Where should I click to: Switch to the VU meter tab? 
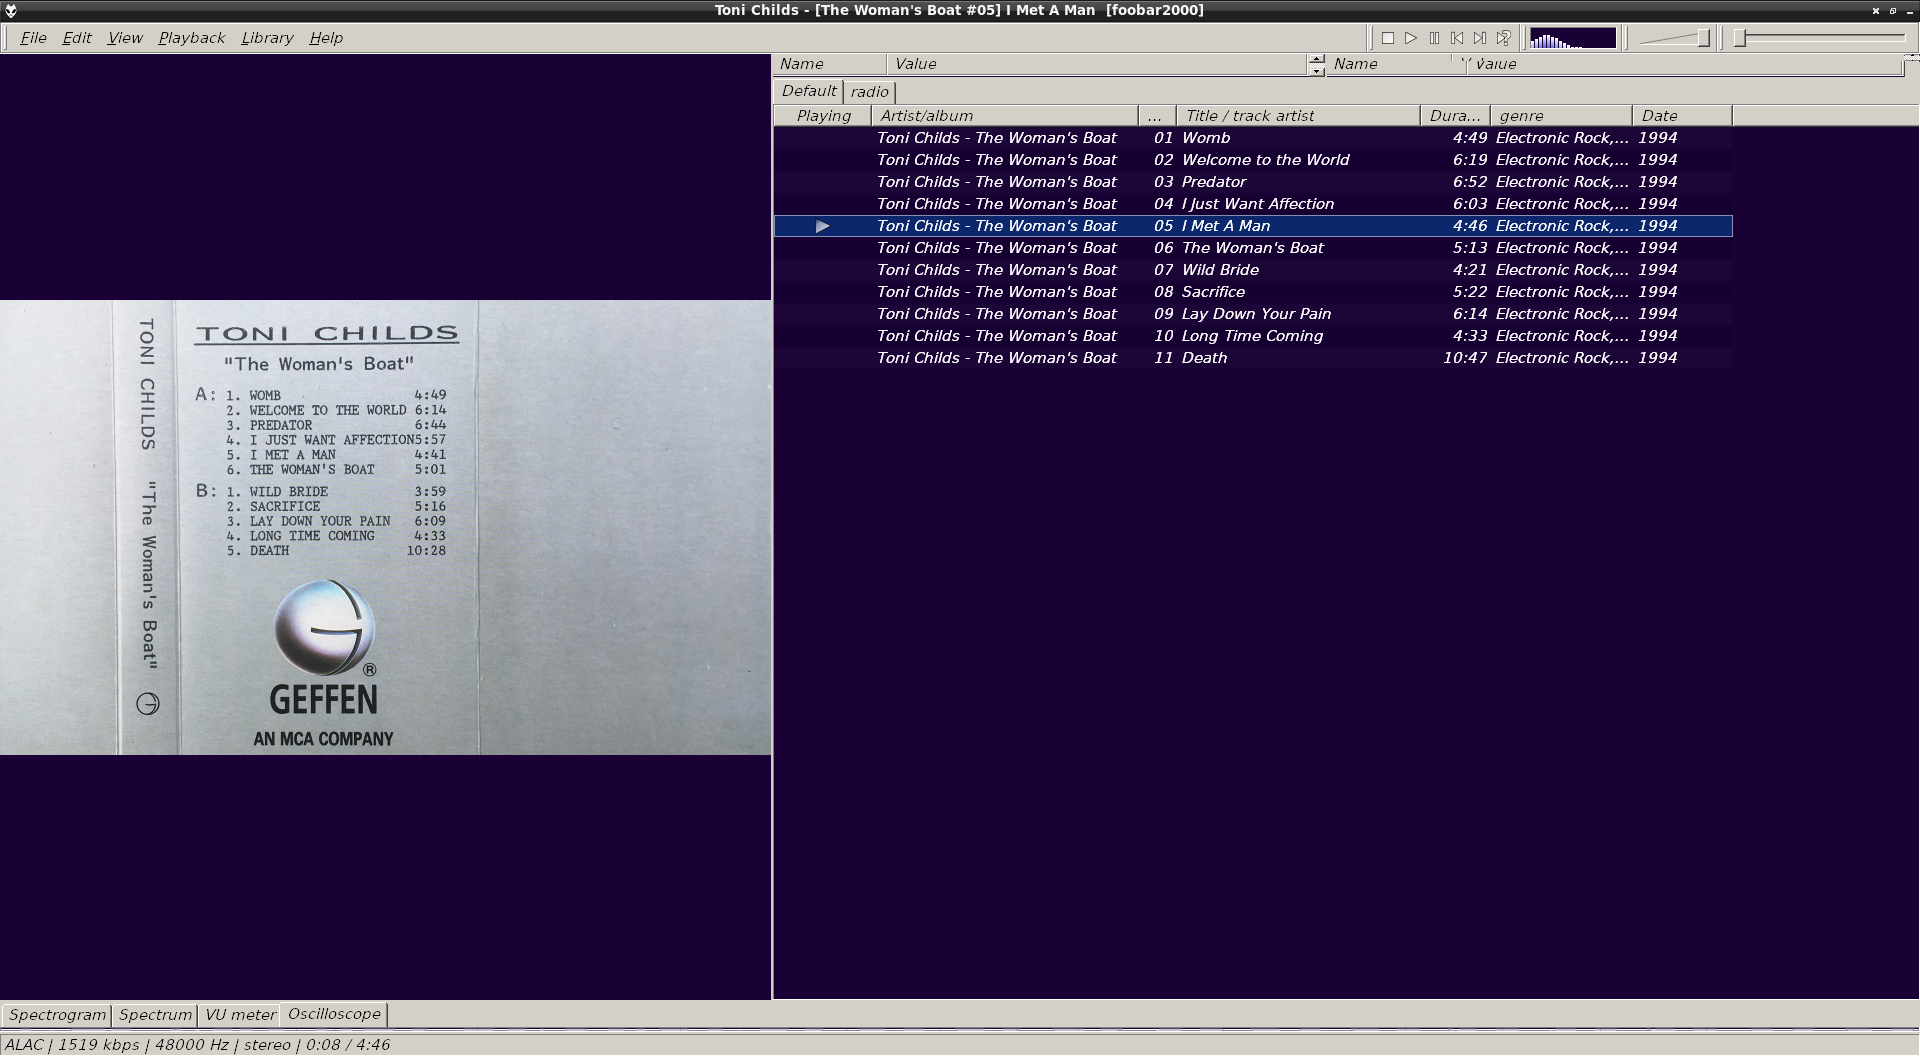pyautogui.click(x=240, y=1015)
